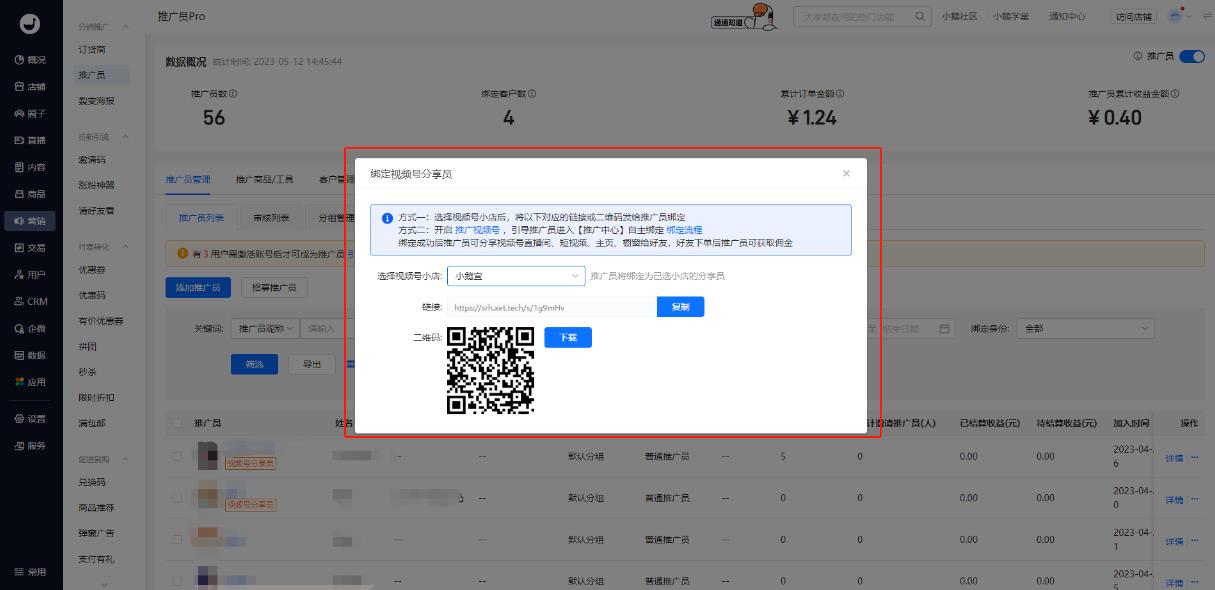
Task: Open 交易 transactions in the left sidebar
Action: click(x=30, y=247)
